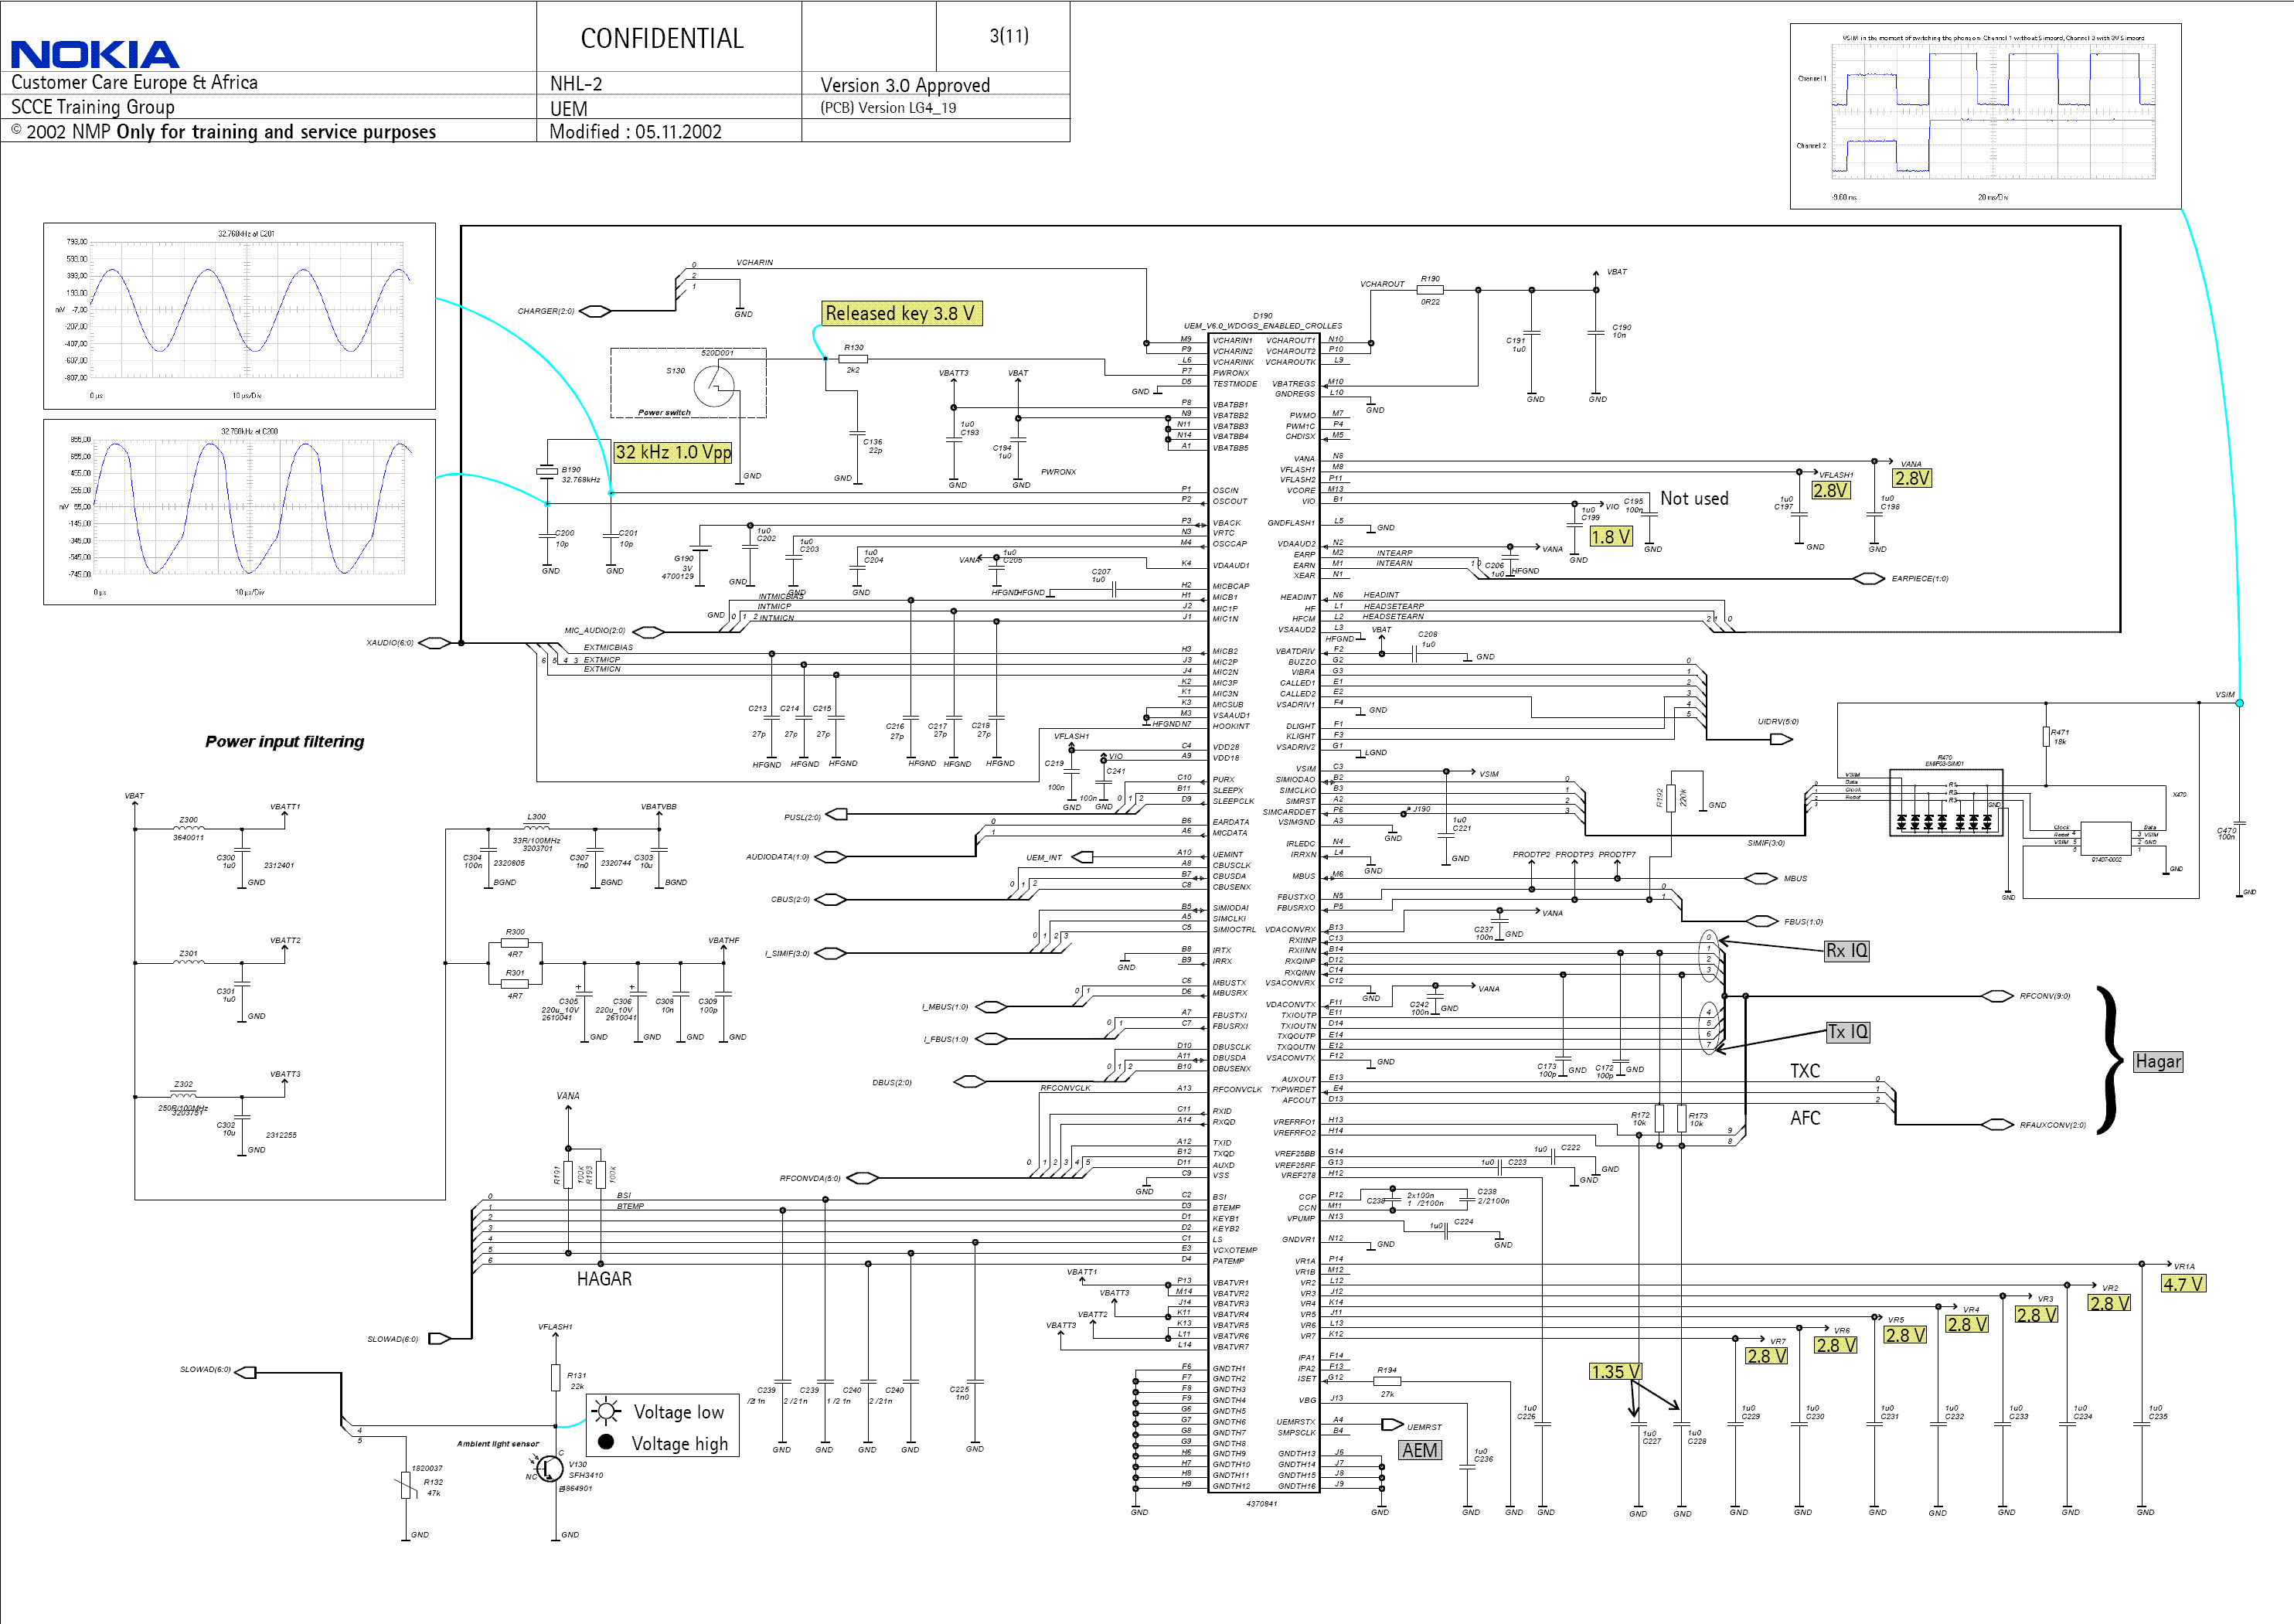2294x1624 pixels.
Task: Click the 'Tx IQ' label
Action: [1847, 1032]
